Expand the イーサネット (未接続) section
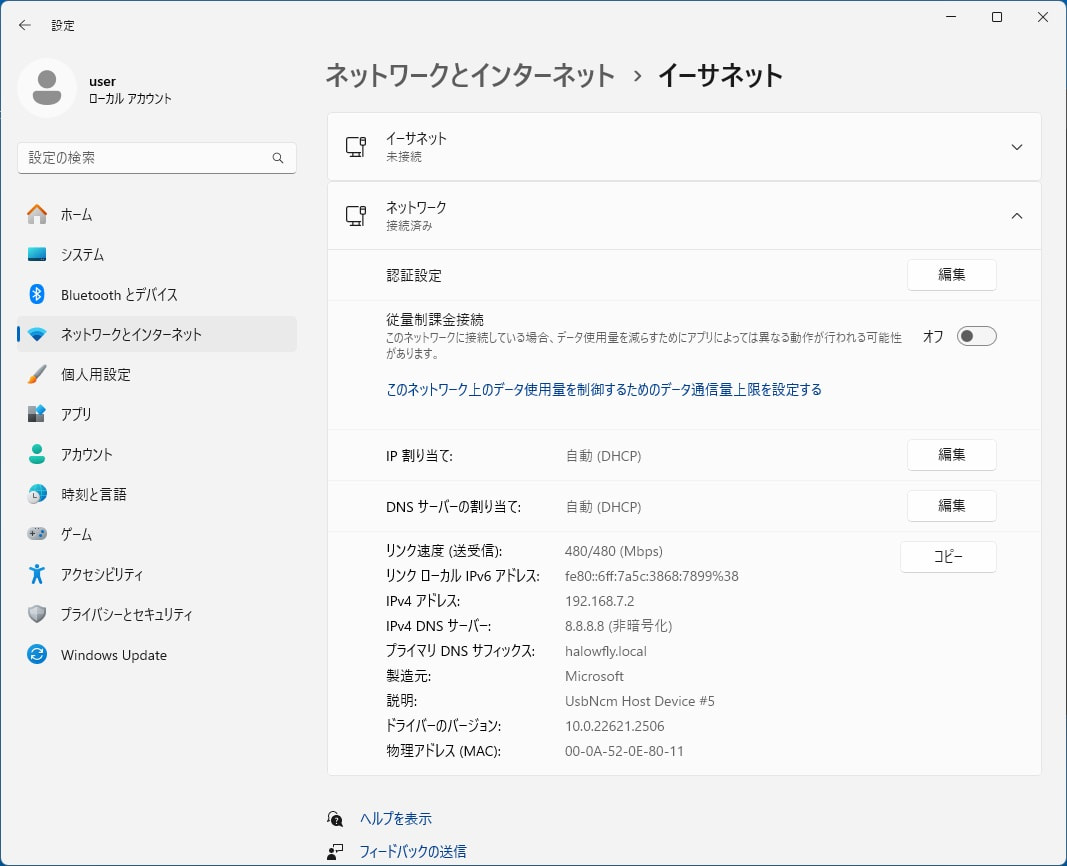 pos(1016,147)
